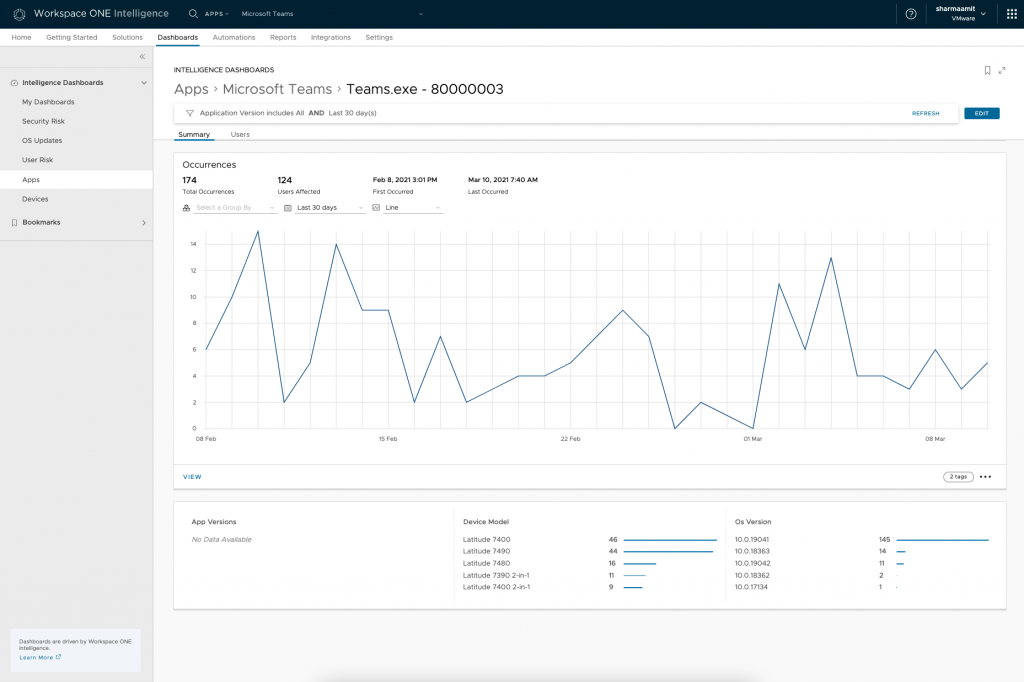
Task: Open the sharmaamit user account menu
Action: point(960,13)
